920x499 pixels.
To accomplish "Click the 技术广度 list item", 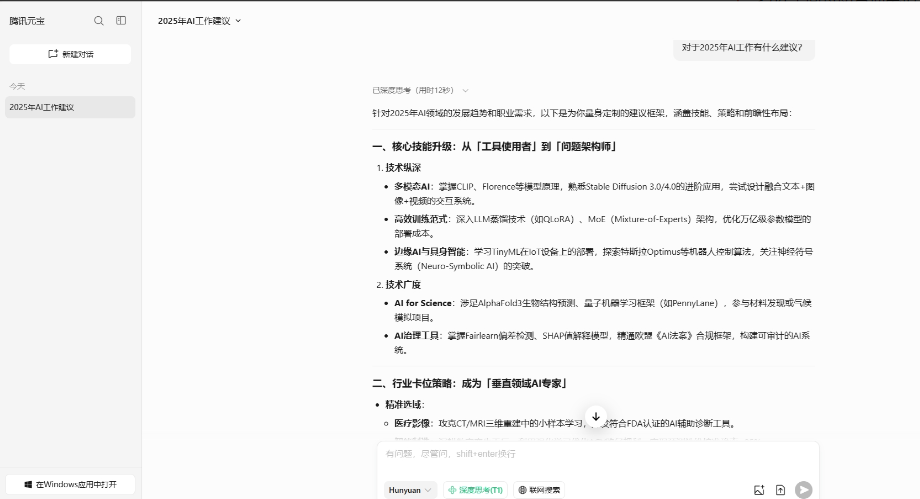I will pyautogui.click(x=403, y=285).
